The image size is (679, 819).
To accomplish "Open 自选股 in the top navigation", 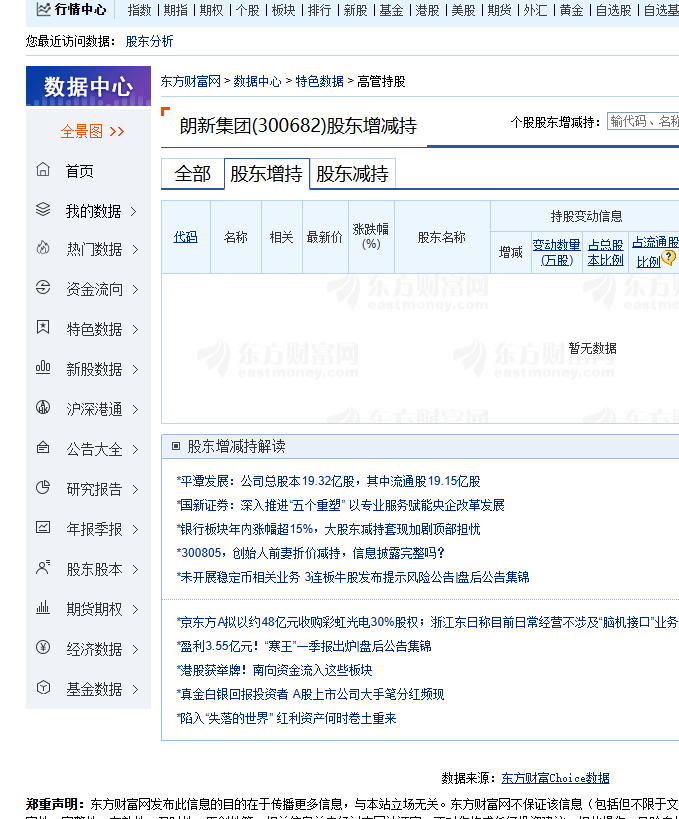I will point(614,10).
